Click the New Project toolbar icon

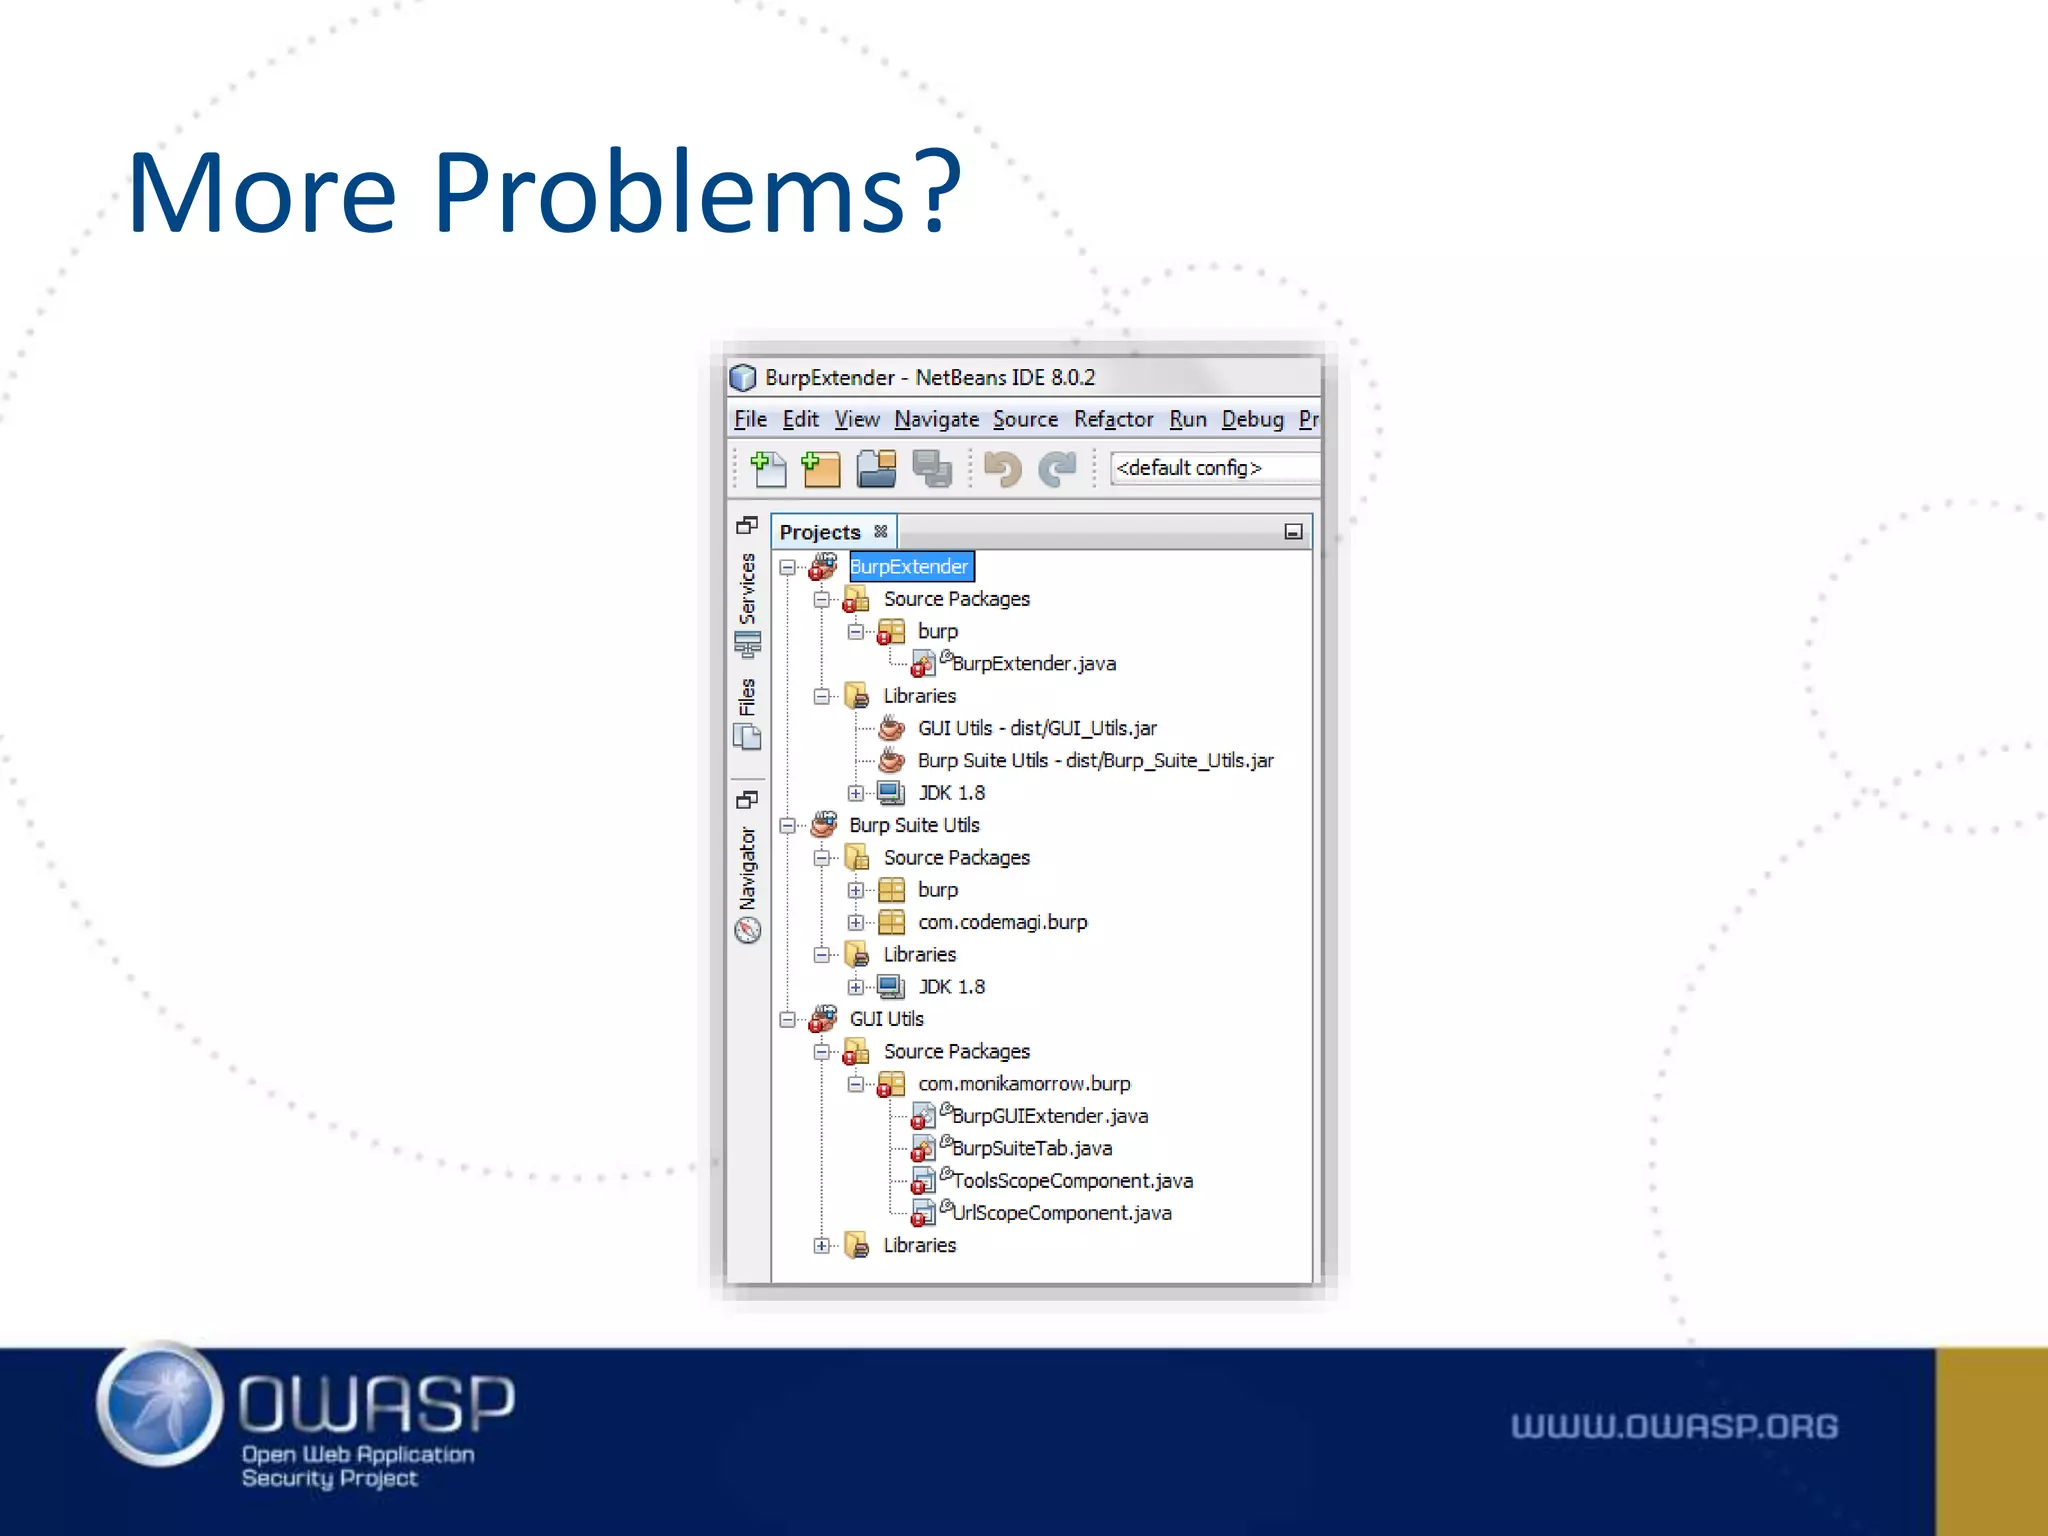coord(821,468)
